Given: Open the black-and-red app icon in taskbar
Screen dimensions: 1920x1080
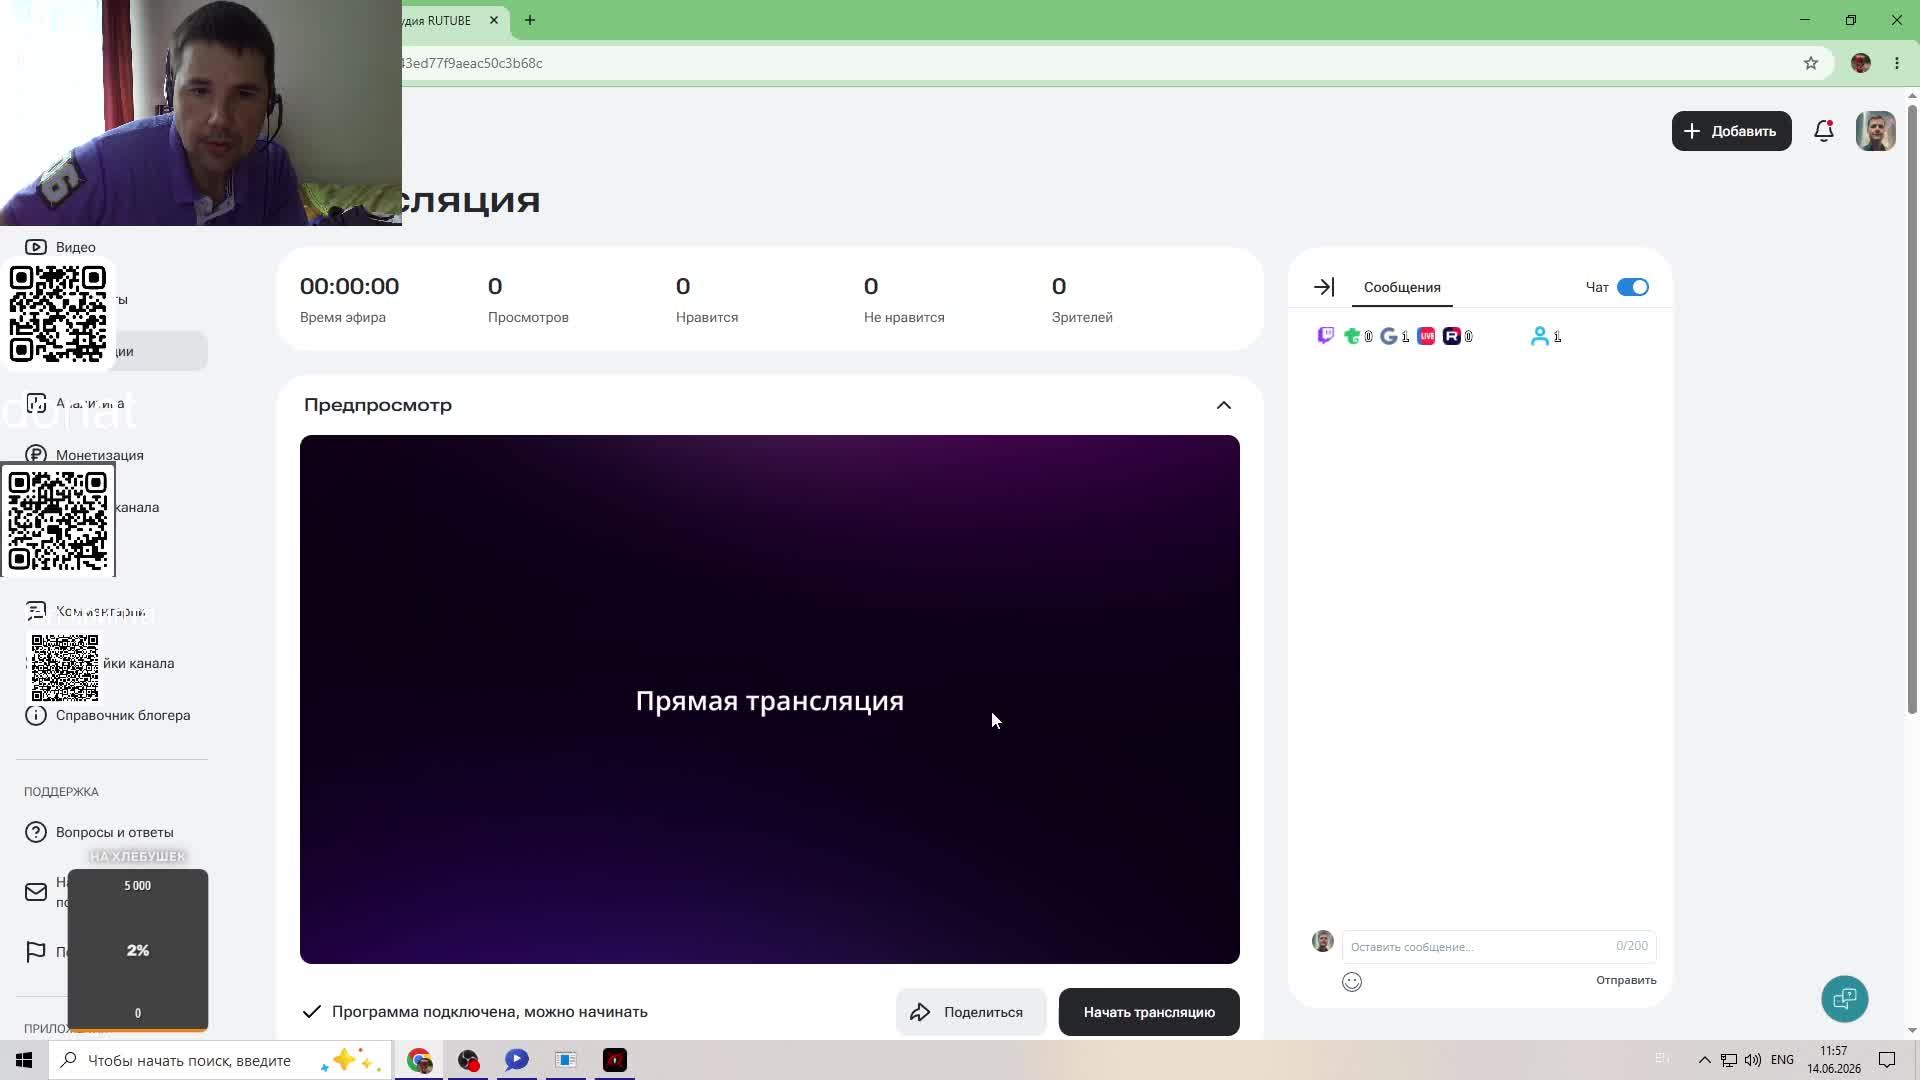Looking at the screenshot, I should click(615, 1060).
